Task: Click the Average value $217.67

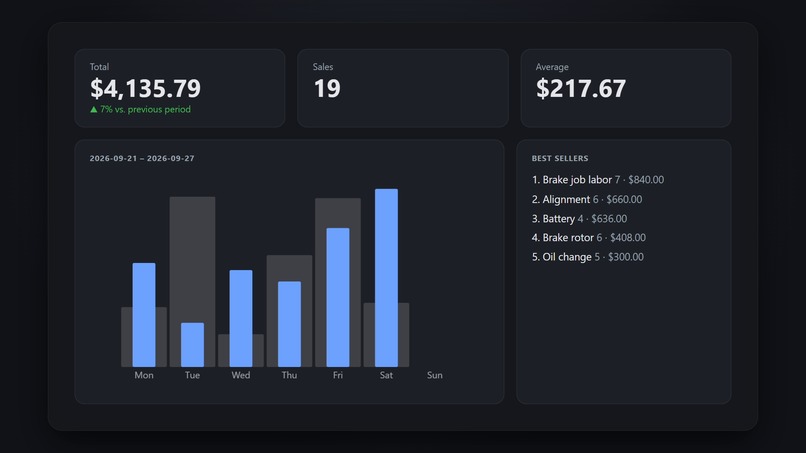Action: pos(581,88)
